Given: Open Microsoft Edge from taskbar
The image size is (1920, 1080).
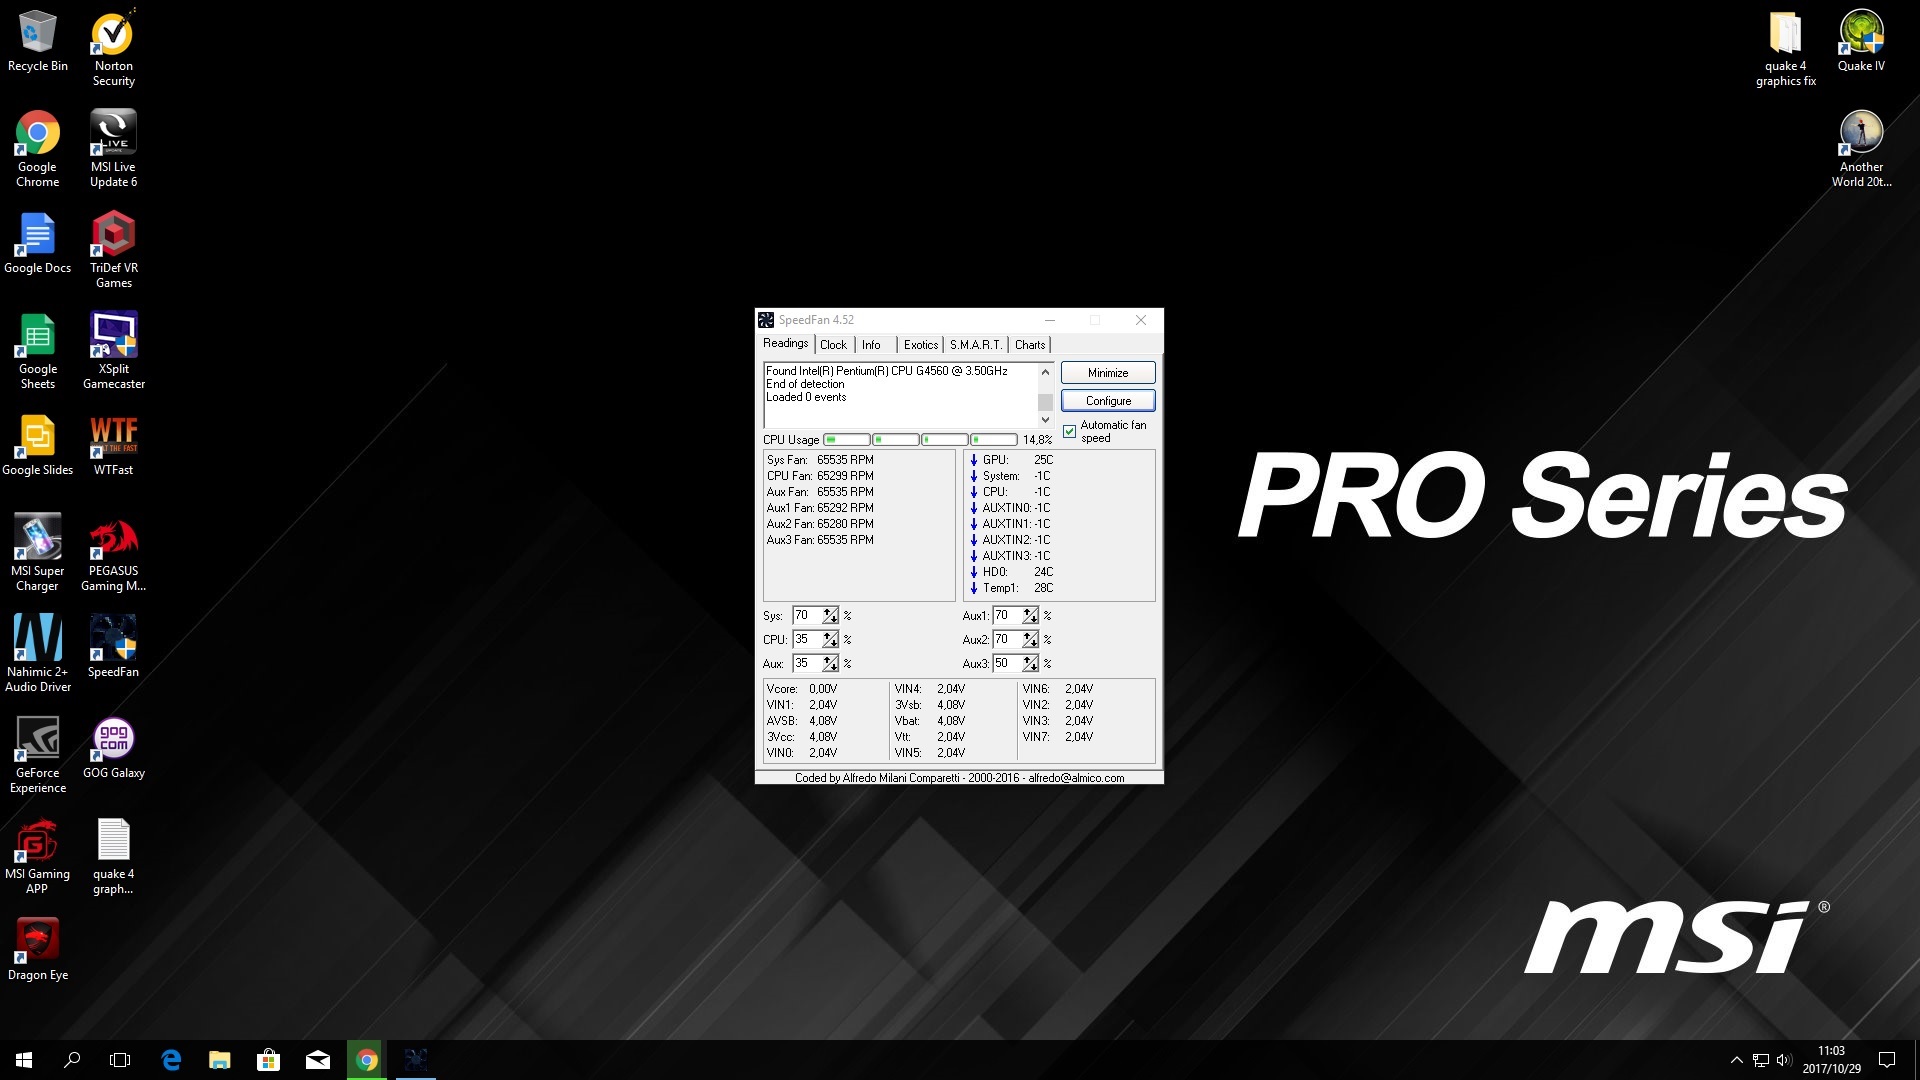Looking at the screenshot, I should (171, 1060).
